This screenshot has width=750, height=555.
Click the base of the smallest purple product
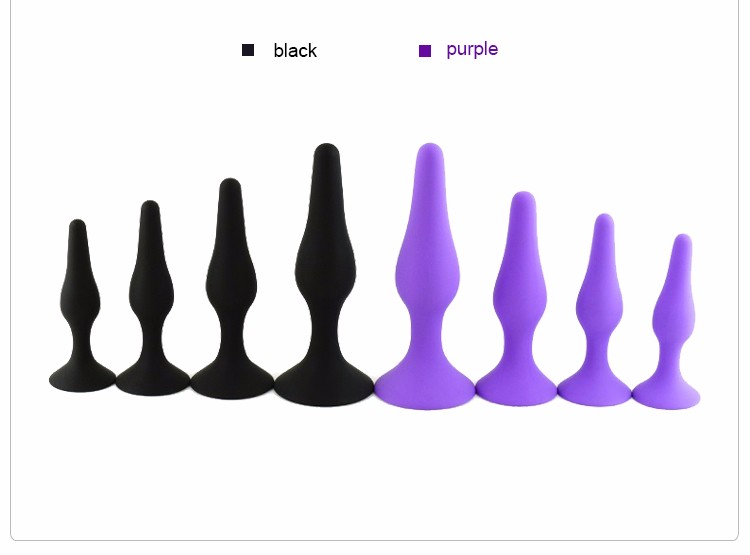(666, 394)
